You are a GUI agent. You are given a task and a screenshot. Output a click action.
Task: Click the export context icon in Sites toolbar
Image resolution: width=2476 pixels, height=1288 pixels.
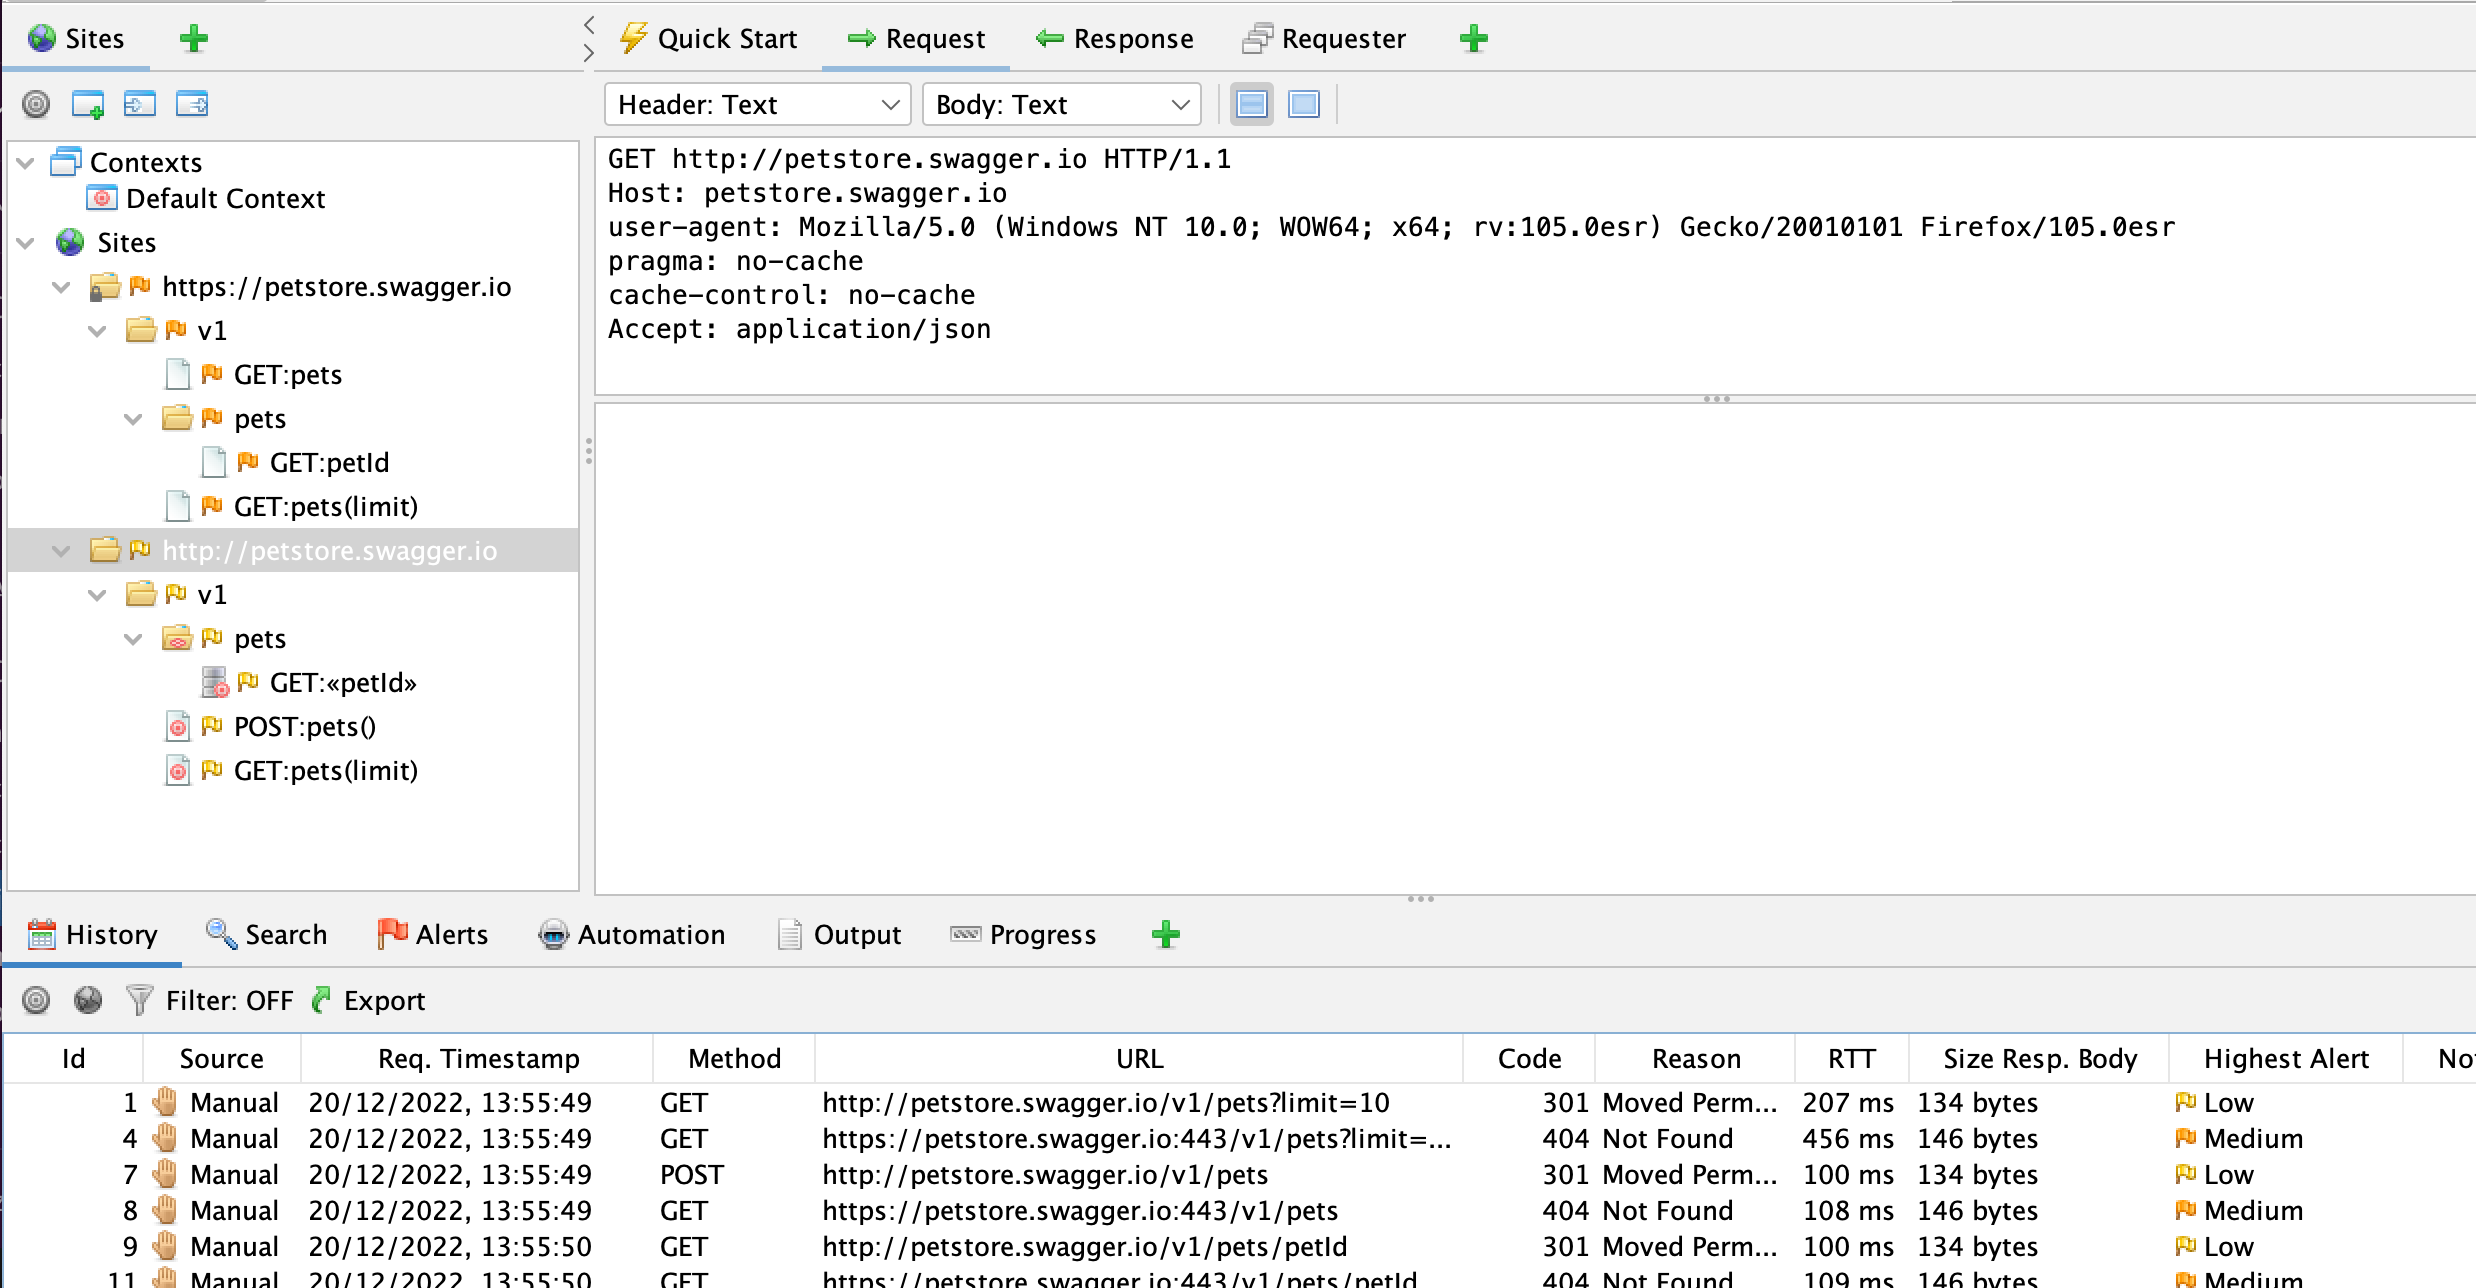coord(192,104)
